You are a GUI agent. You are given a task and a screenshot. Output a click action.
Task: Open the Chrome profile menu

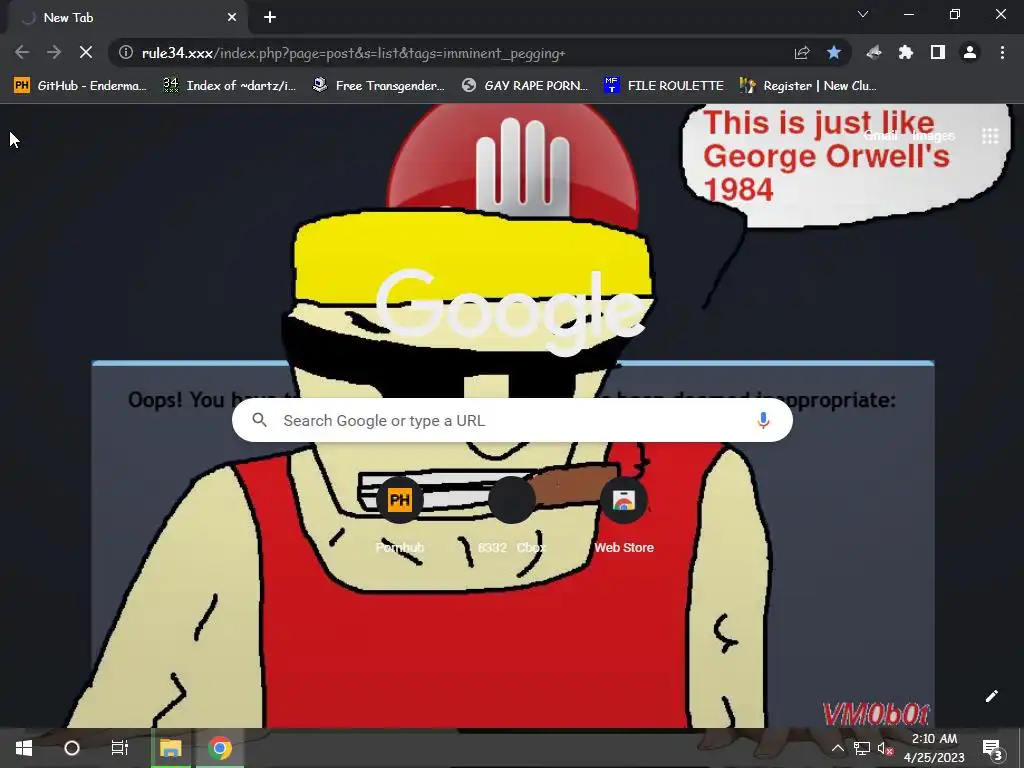tap(970, 52)
